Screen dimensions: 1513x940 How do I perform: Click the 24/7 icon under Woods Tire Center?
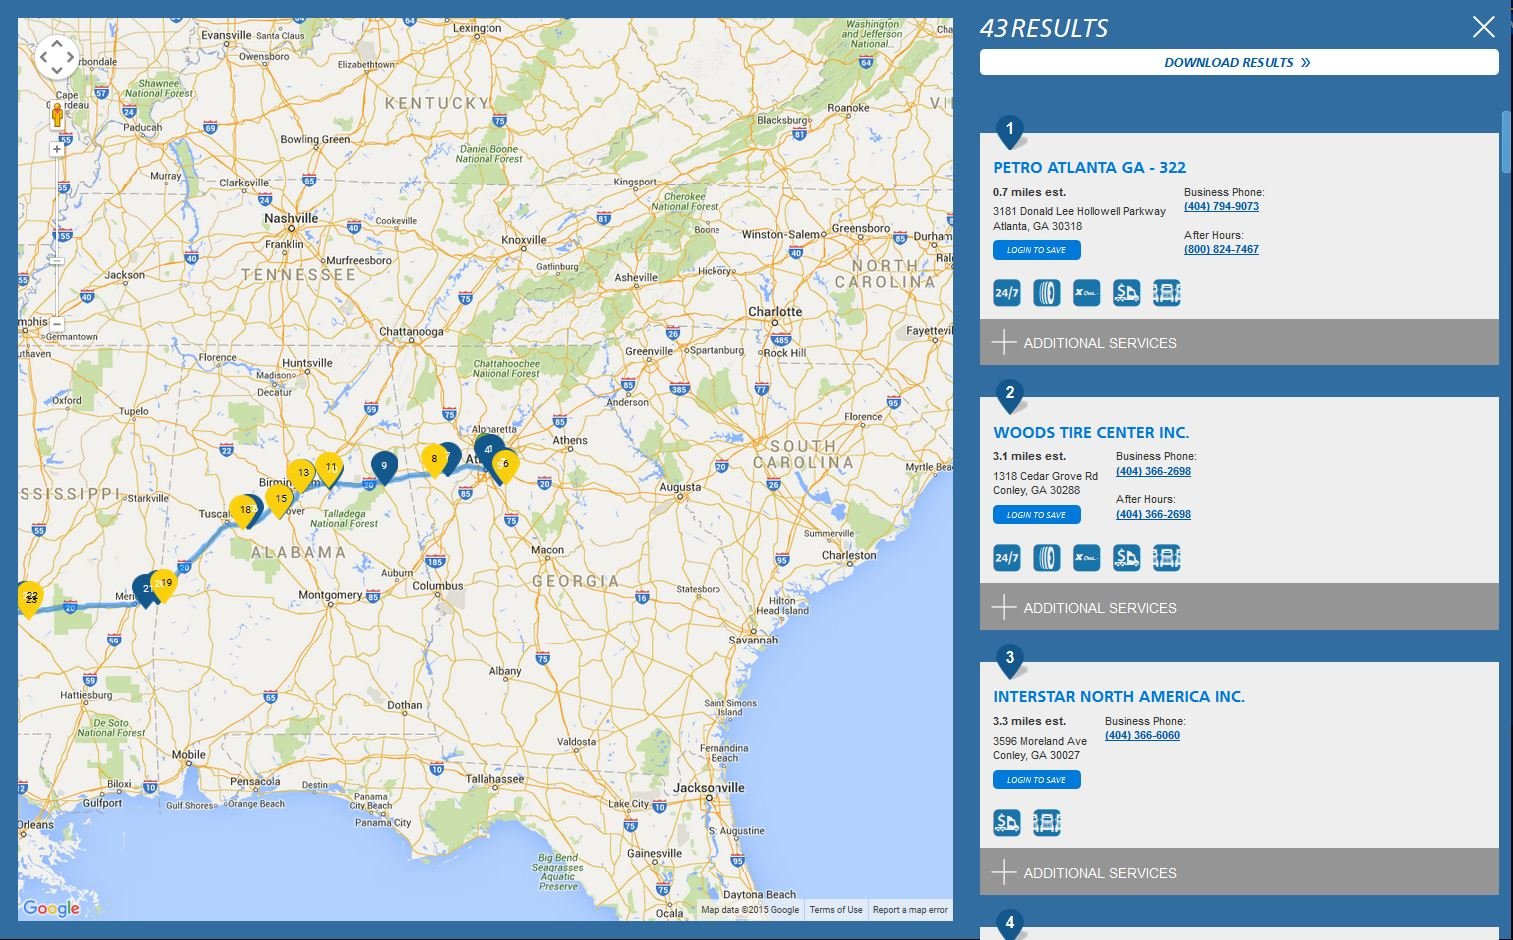pyautogui.click(x=1006, y=557)
